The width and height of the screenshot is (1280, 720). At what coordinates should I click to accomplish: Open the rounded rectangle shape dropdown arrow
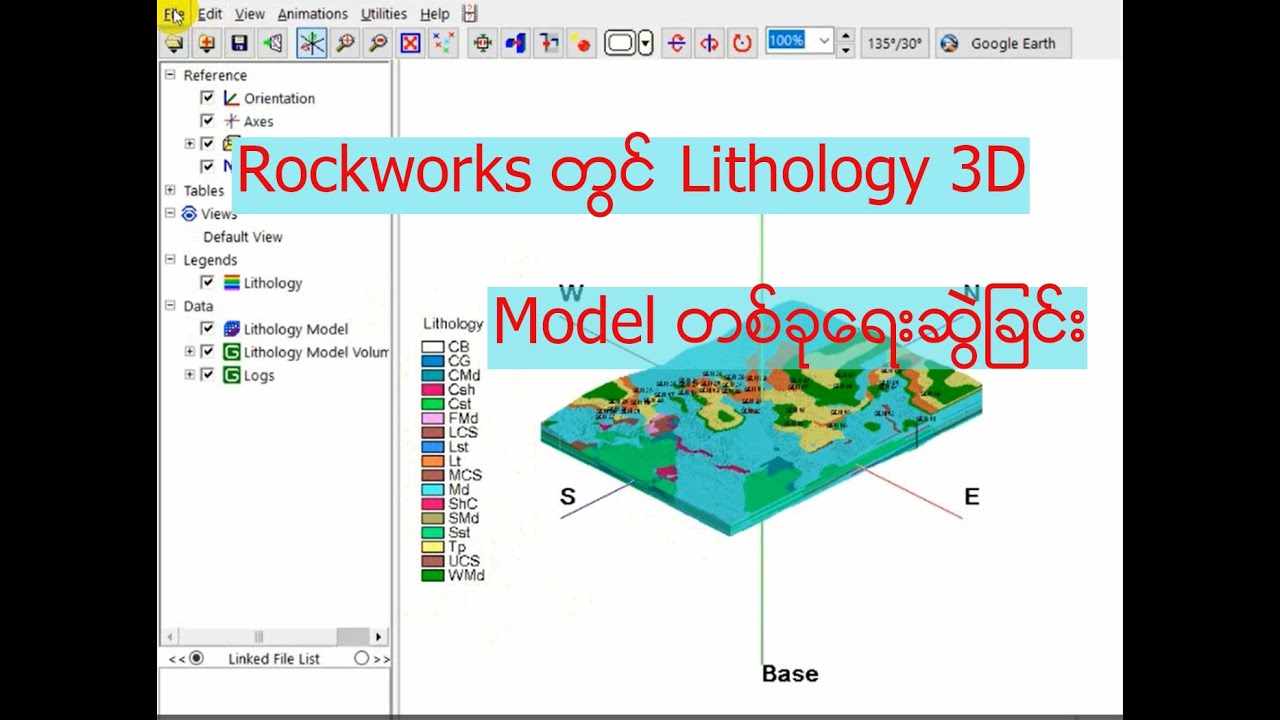pyautogui.click(x=645, y=43)
